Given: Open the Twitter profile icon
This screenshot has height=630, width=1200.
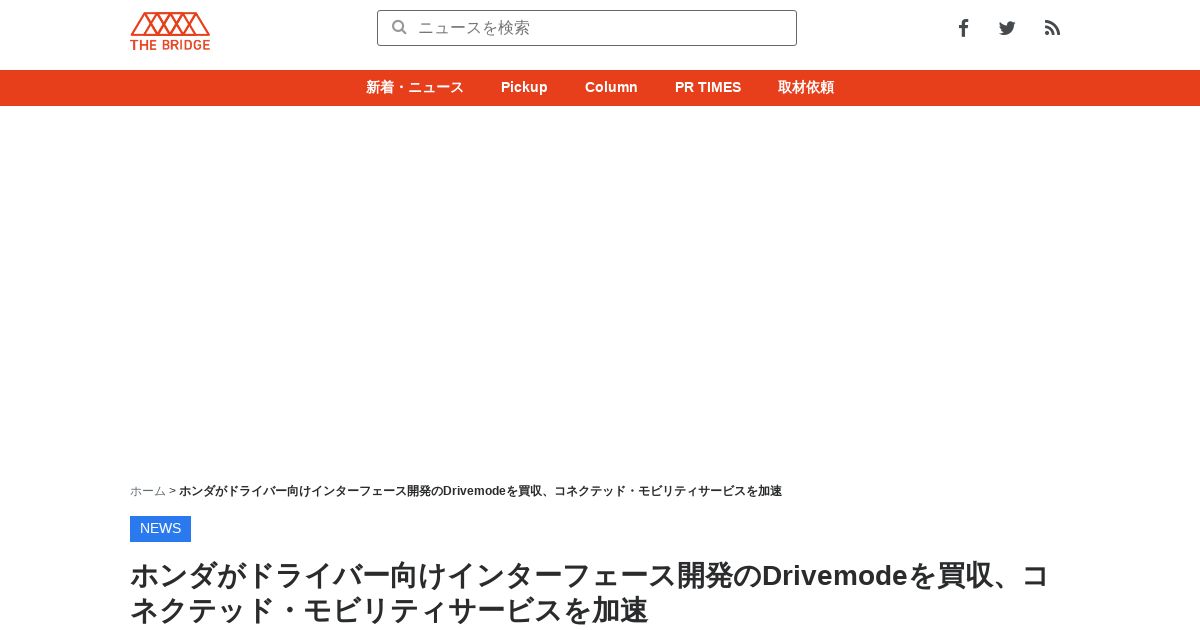Looking at the screenshot, I should coord(1007,28).
